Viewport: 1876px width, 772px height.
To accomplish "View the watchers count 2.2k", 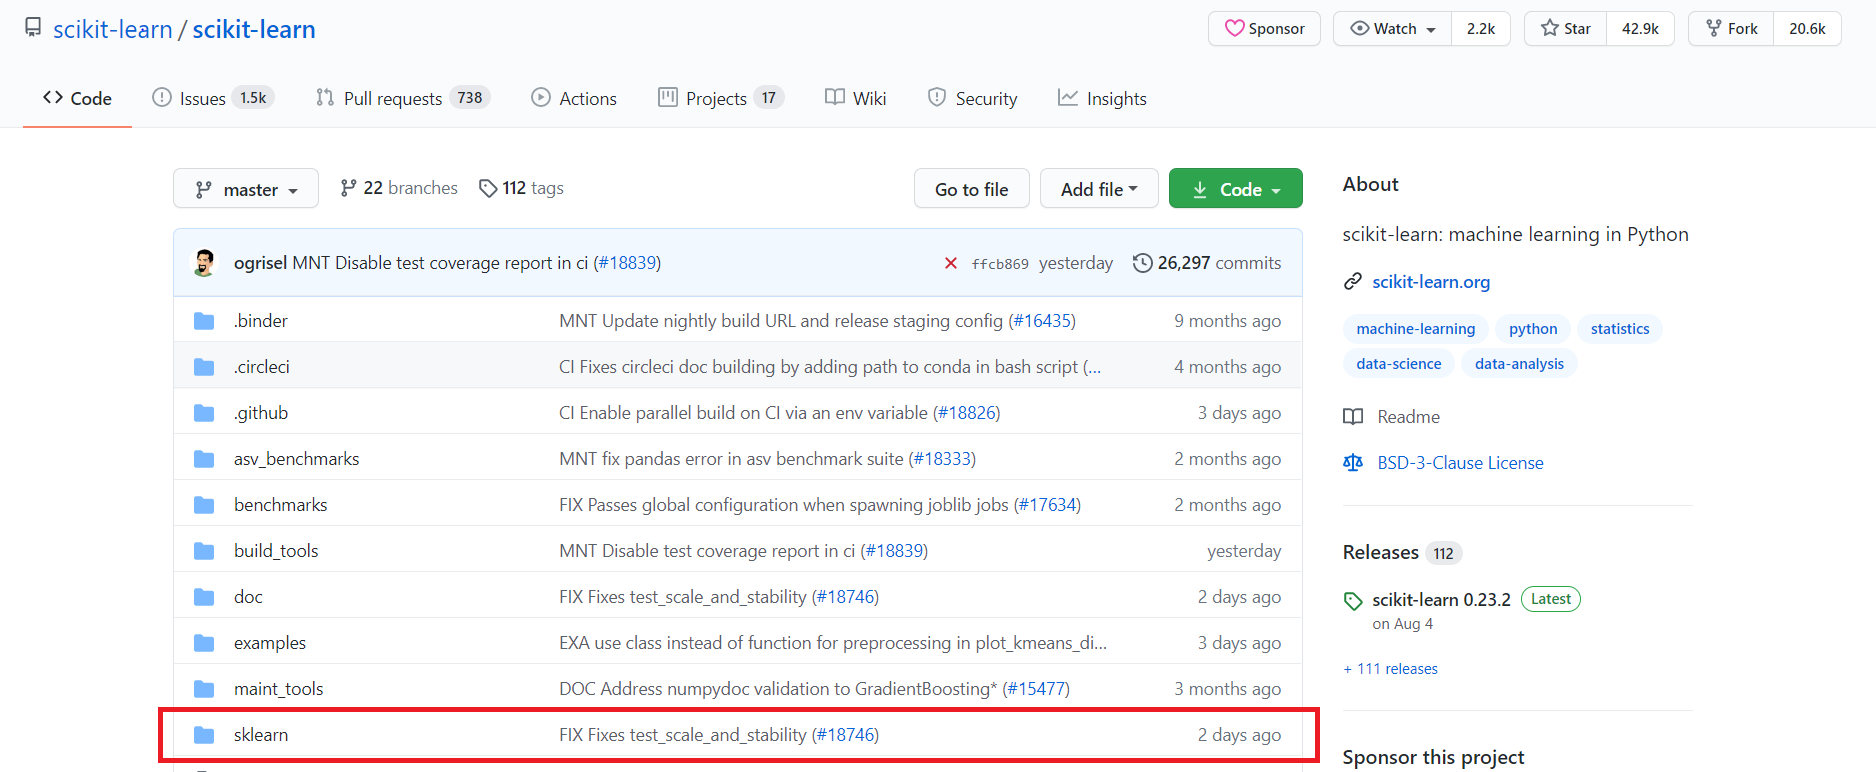I will [x=1481, y=29].
